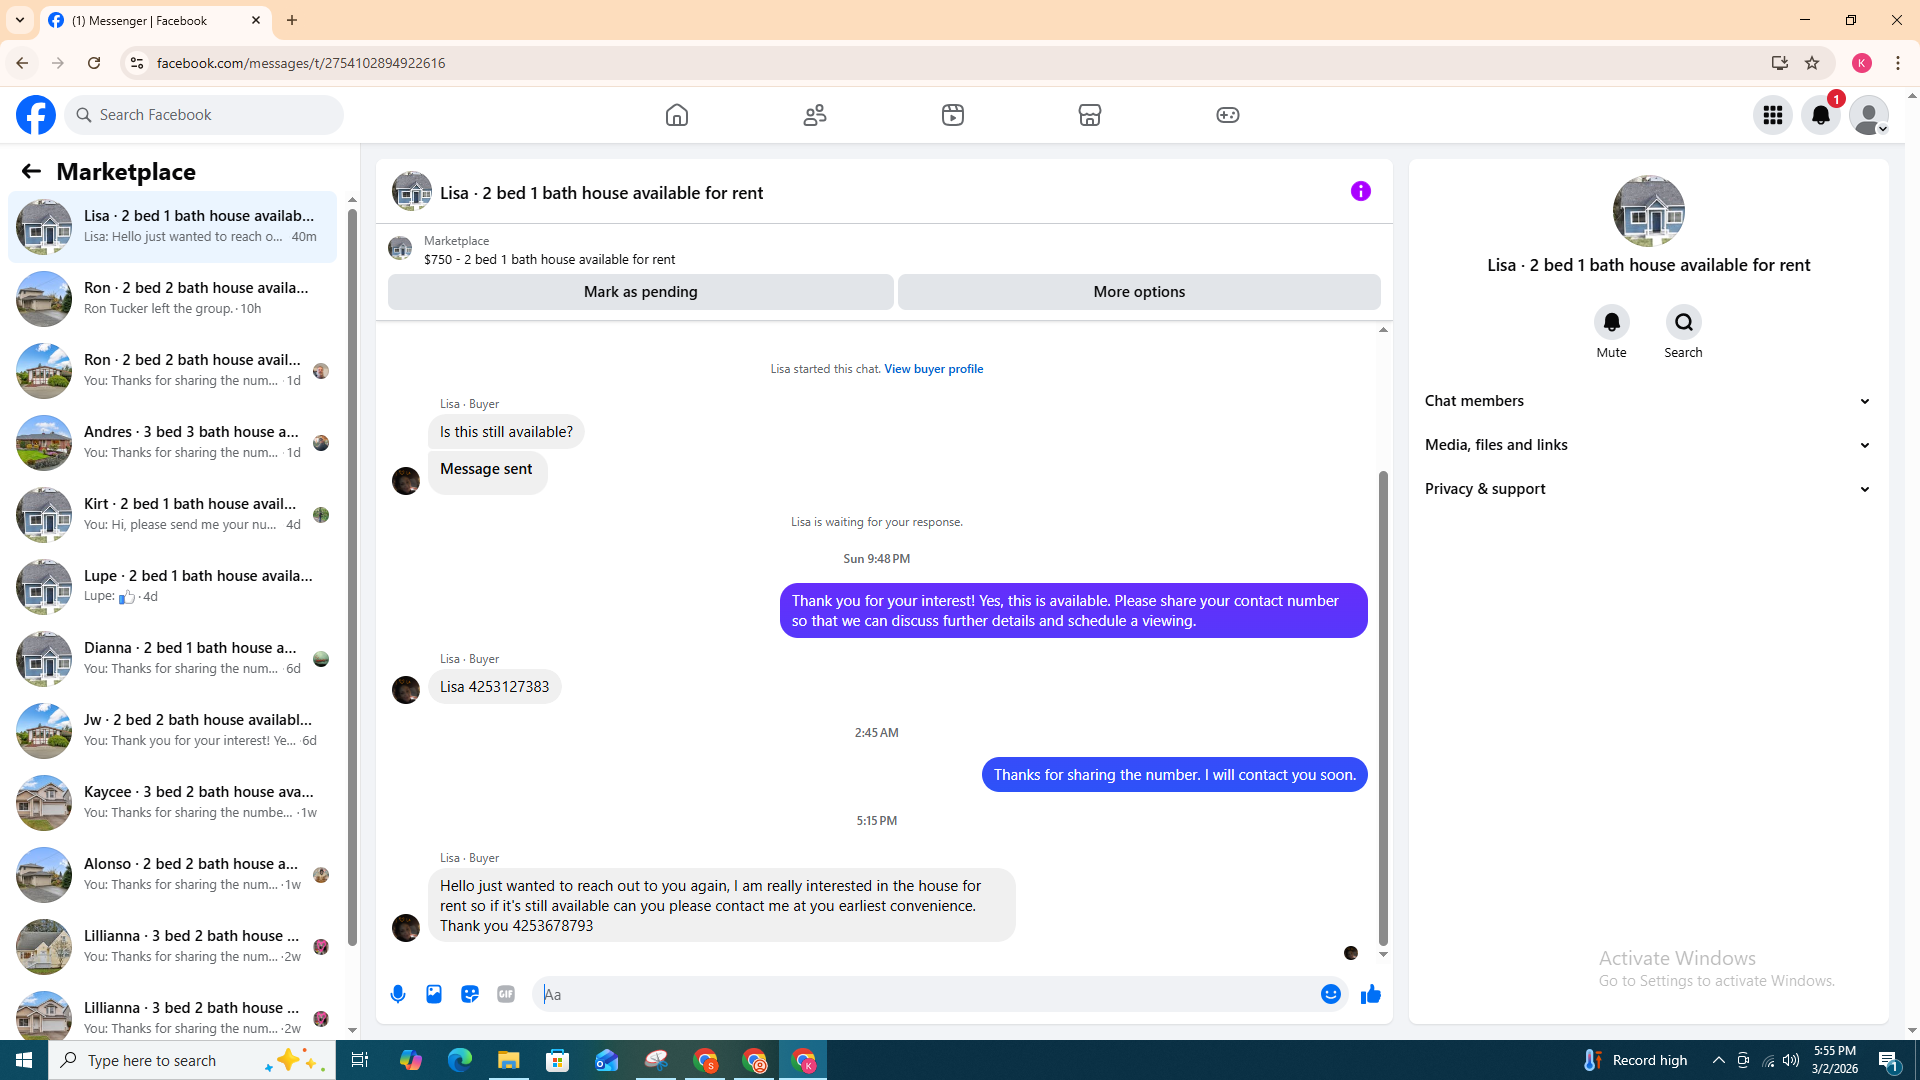Install Facebook app icon in address bar
This screenshot has width=1920, height=1080.
1780,63
